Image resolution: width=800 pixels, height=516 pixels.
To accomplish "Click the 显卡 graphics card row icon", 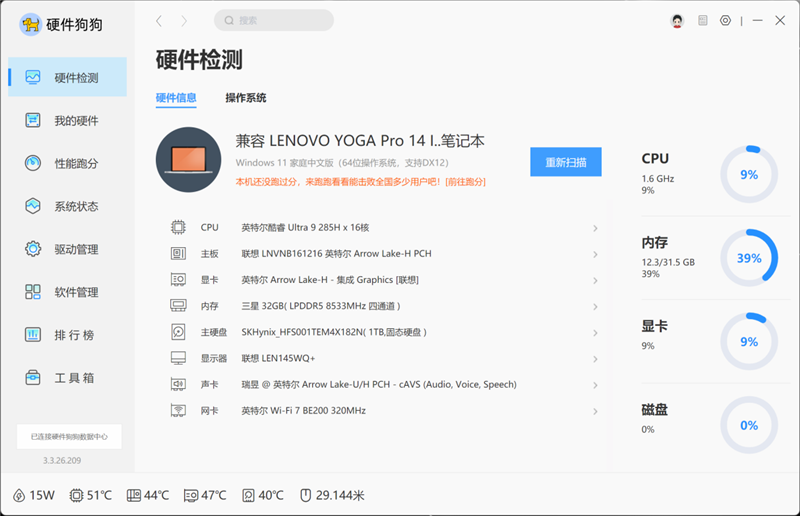I will (x=178, y=280).
